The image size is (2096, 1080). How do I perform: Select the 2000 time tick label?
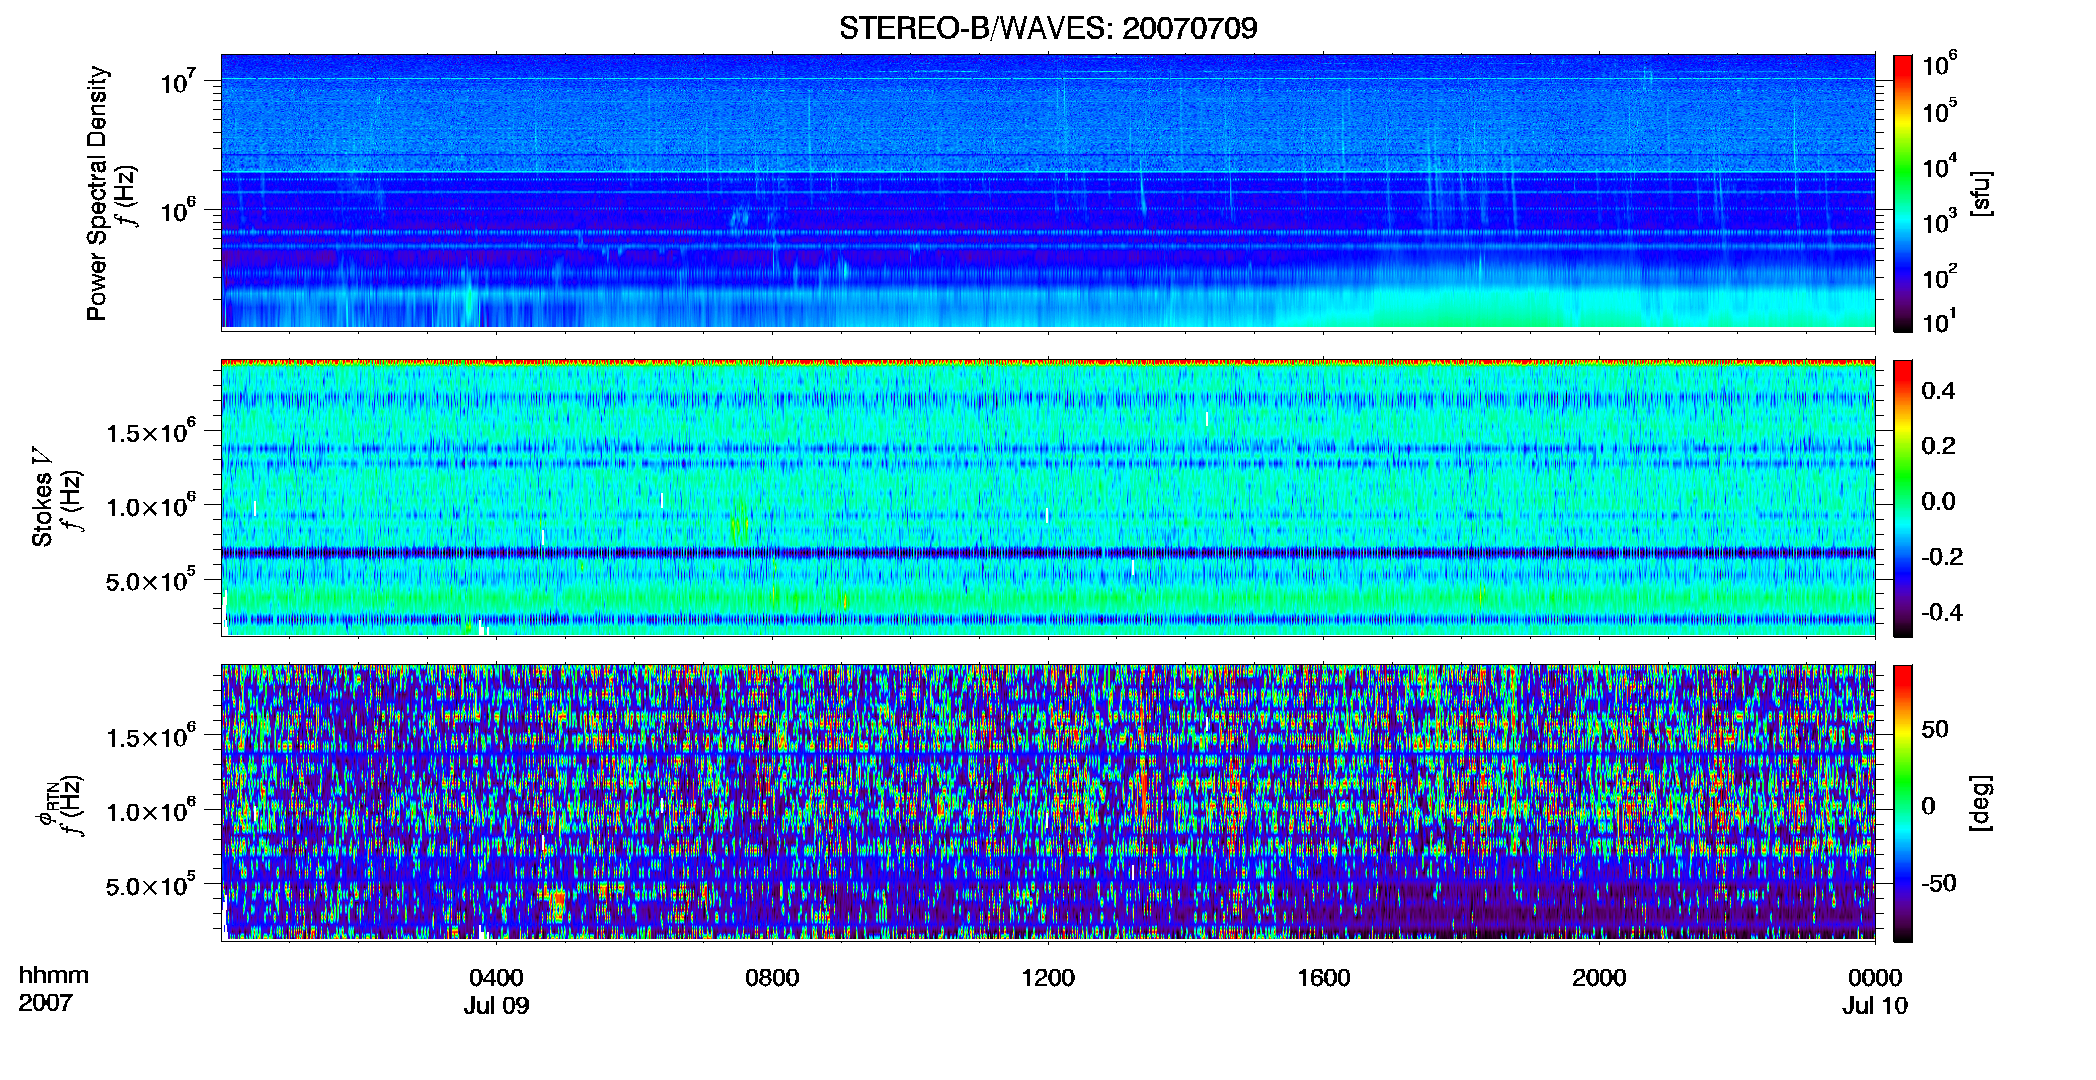pos(1599,977)
